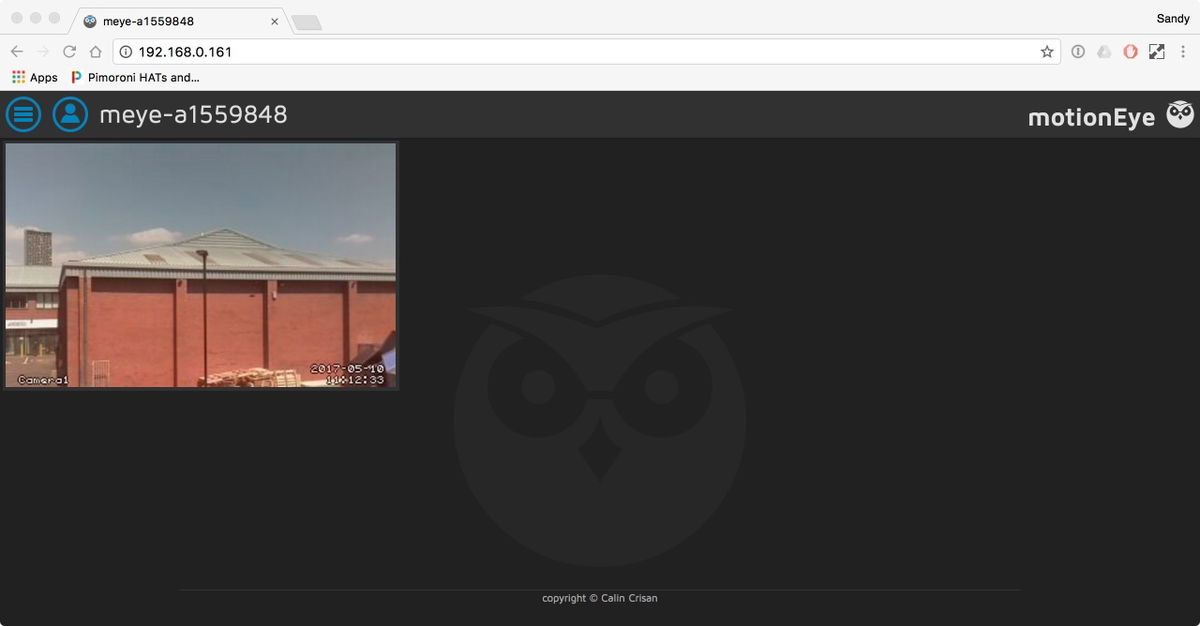The width and height of the screenshot is (1200, 626).
Task: Click the motionEye owl logo
Action: tap(1179, 114)
